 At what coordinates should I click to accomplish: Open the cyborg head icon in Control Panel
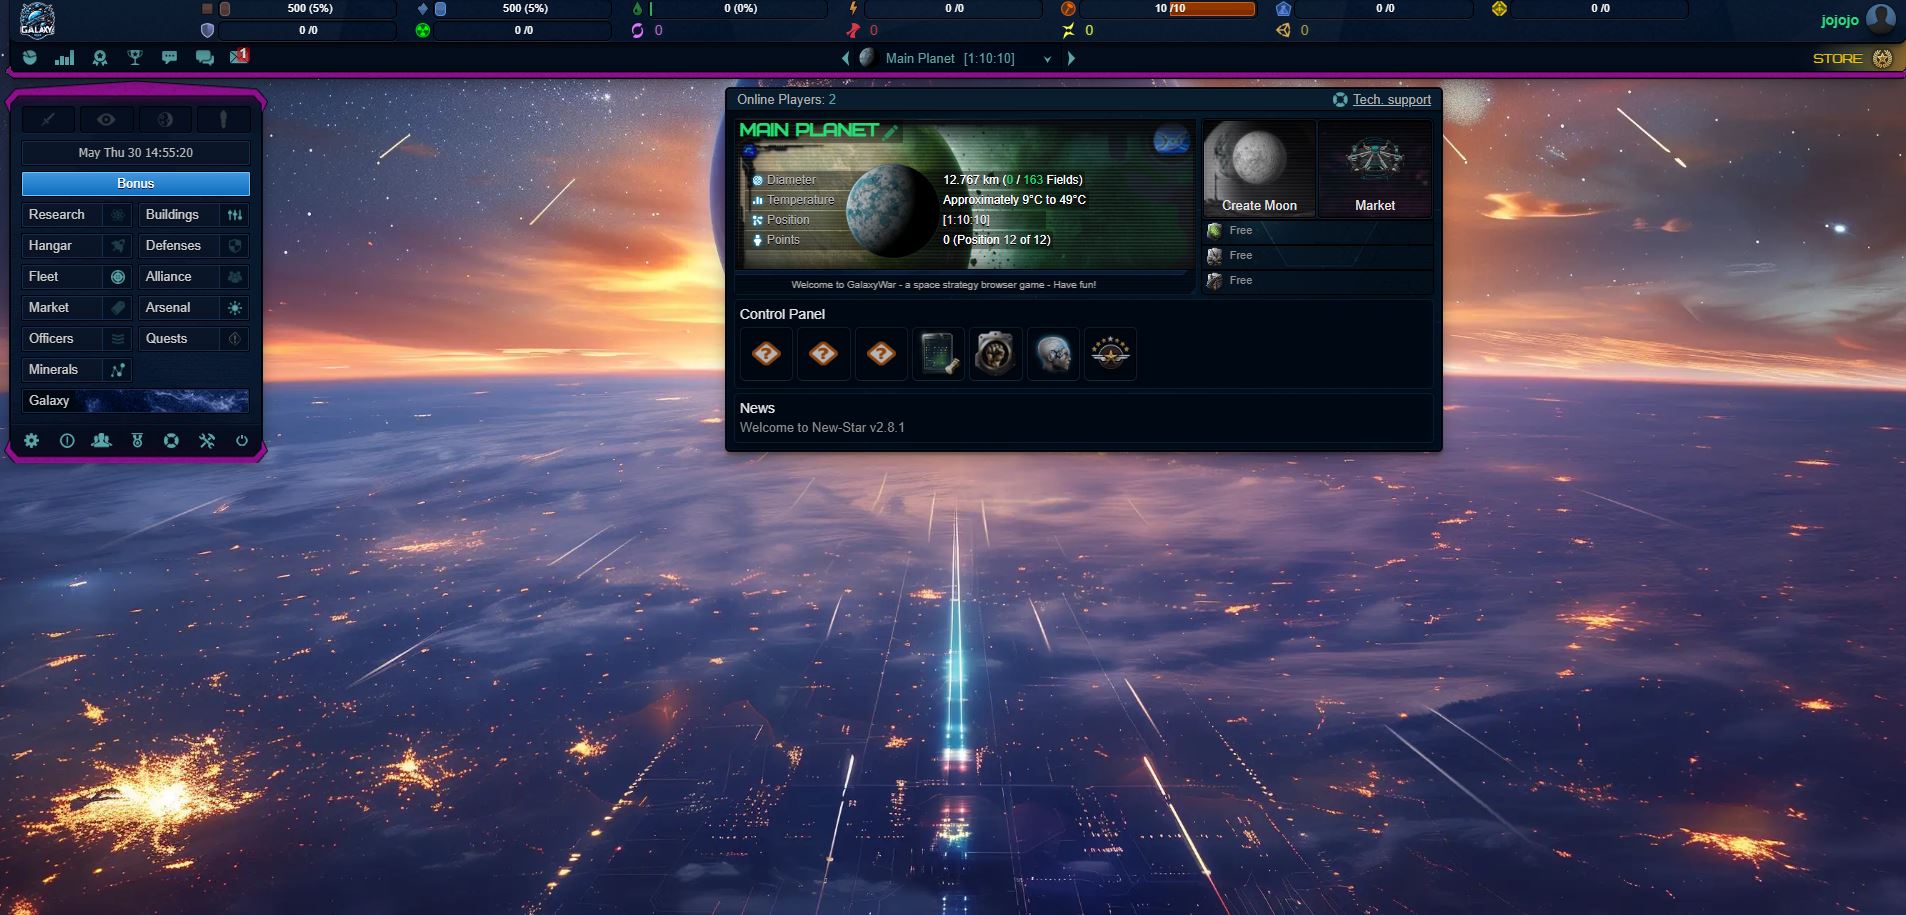[1052, 353]
